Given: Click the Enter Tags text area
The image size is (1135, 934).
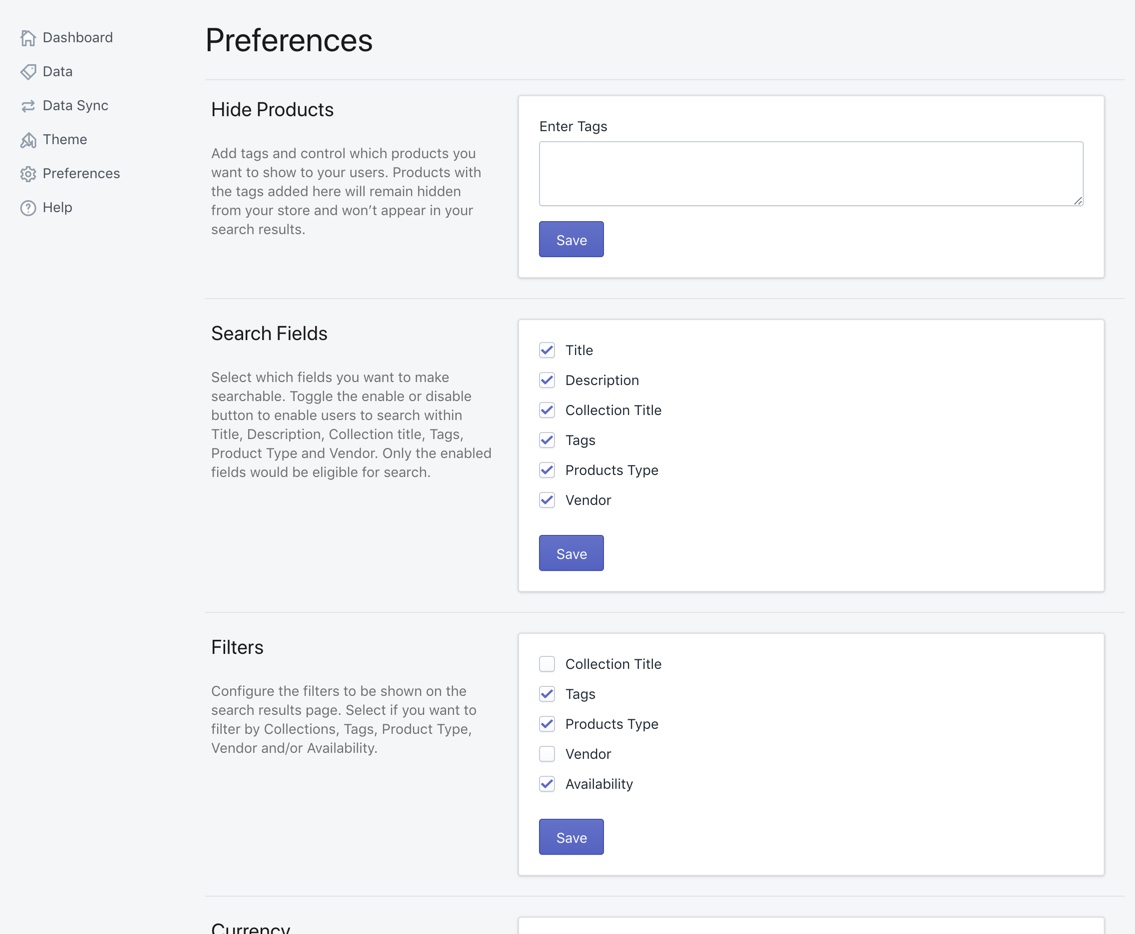Looking at the screenshot, I should click(x=810, y=173).
